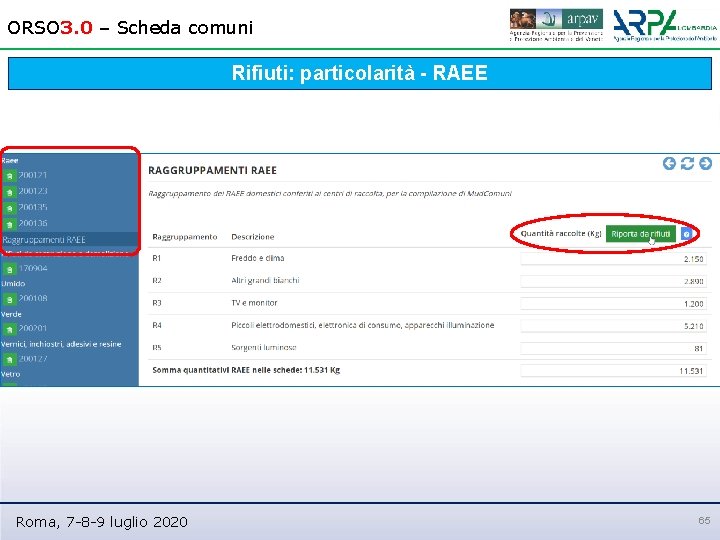This screenshot has height=540, width=720.
Task: Click the Somma quantitativi RAEE nelle schede label
Action: point(246,370)
